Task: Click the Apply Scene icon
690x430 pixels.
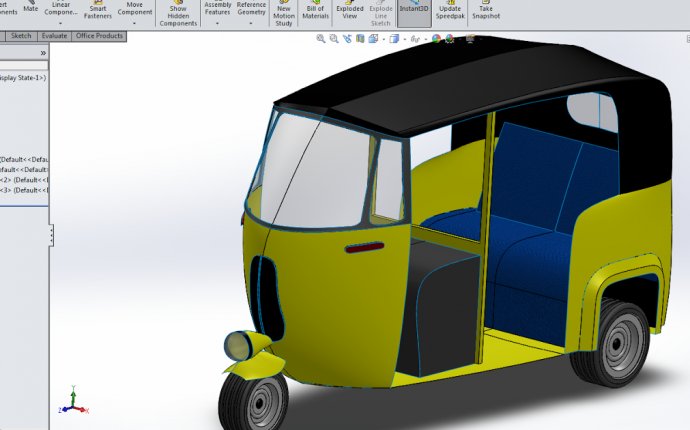Action: pyautogui.click(x=449, y=39)
